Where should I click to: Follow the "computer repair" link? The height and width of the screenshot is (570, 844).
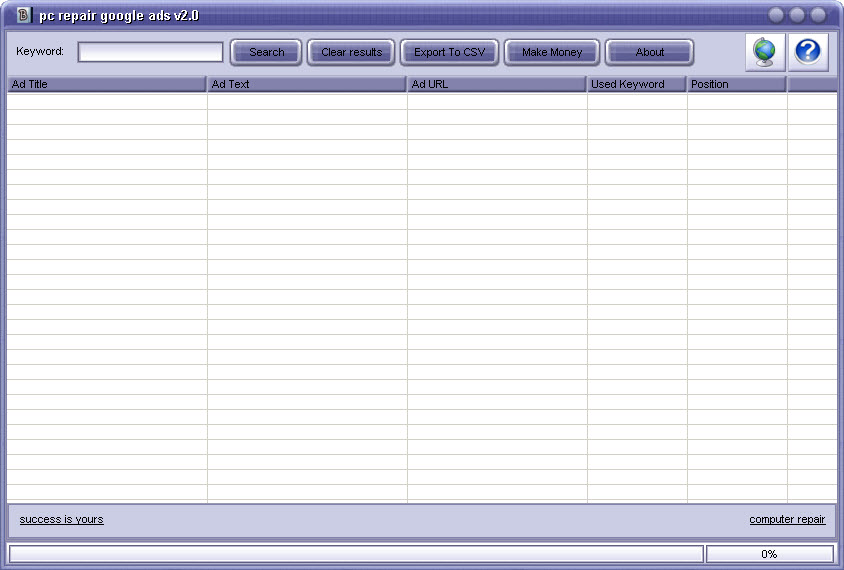[x=787, y=519]
